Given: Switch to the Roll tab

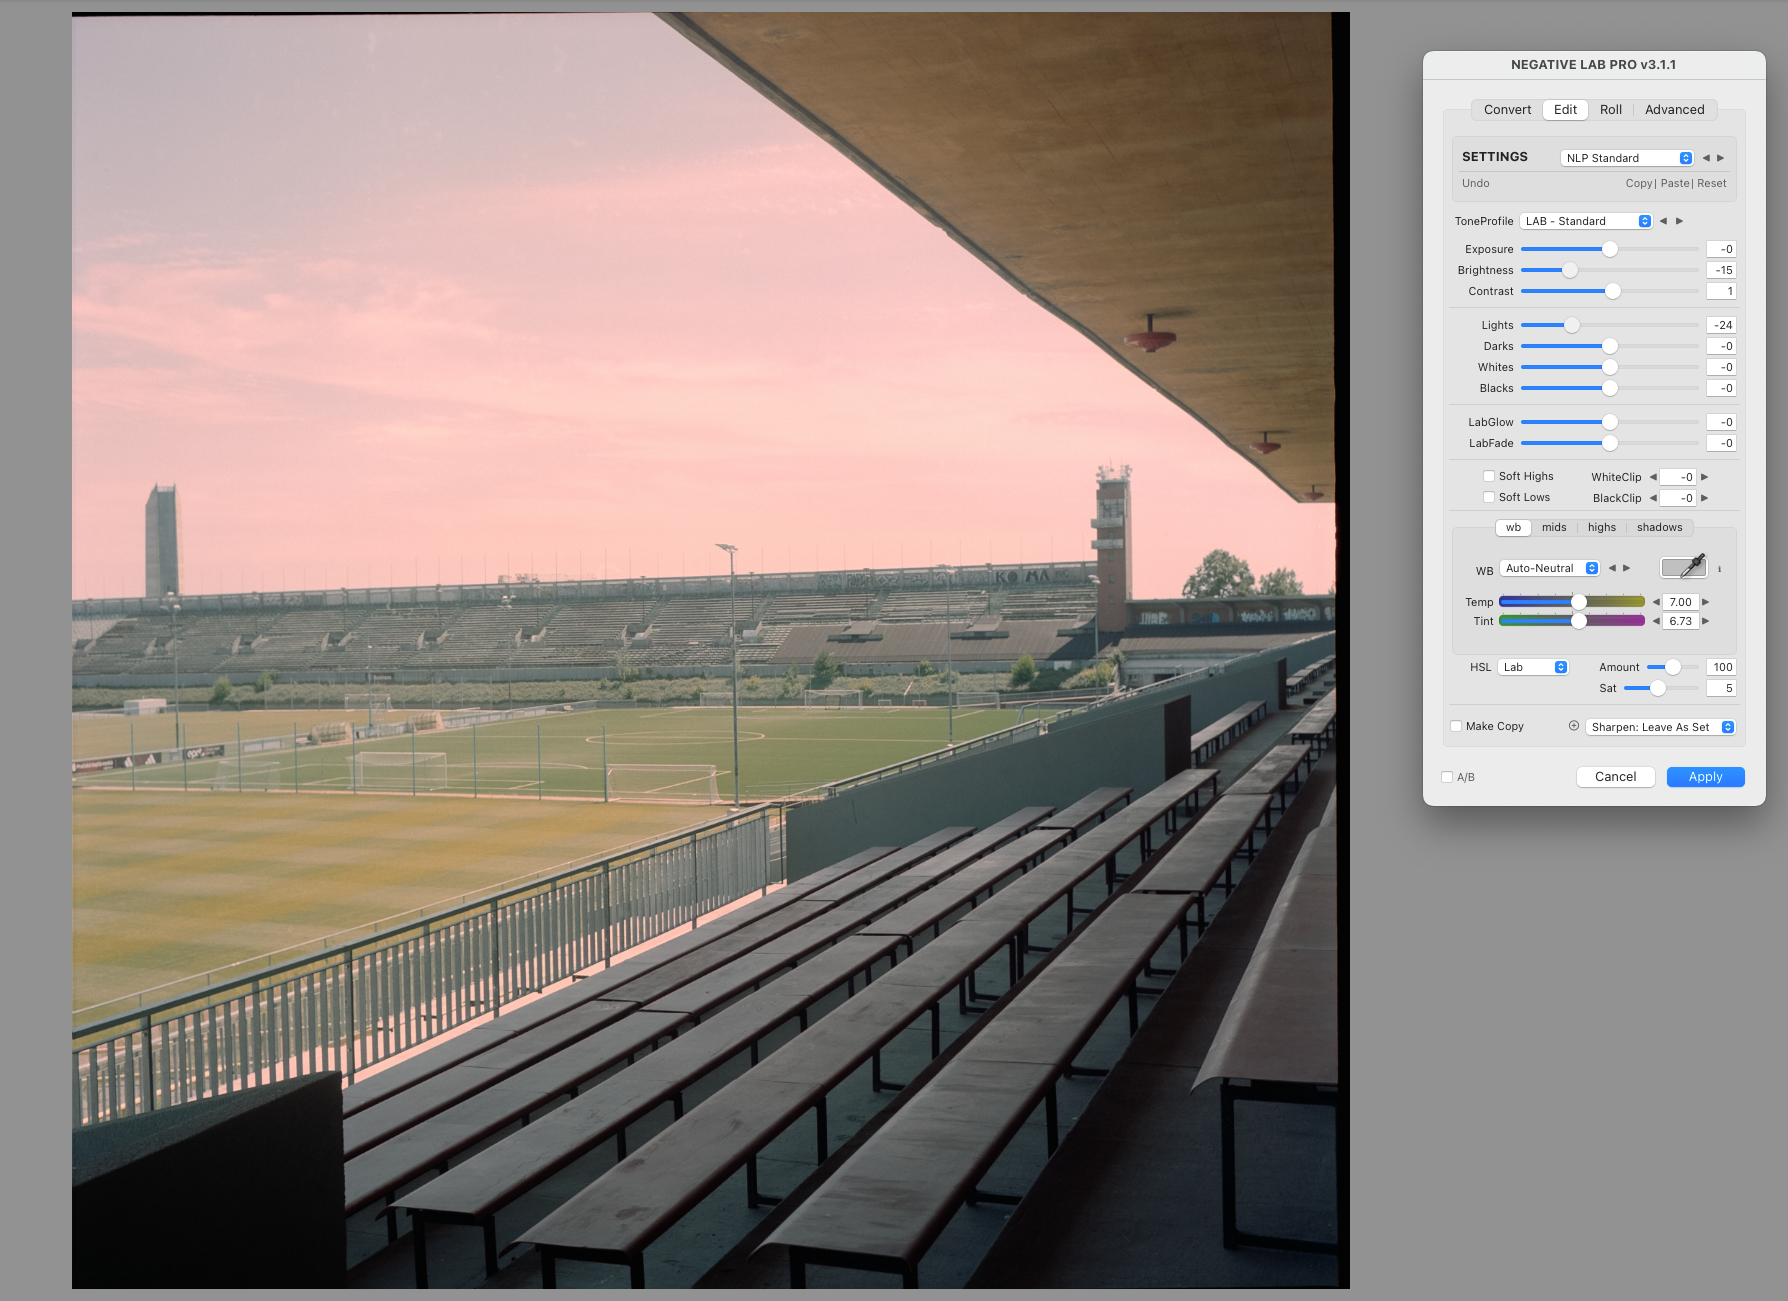Looking at the screenshot, I should click(1611, 110).
